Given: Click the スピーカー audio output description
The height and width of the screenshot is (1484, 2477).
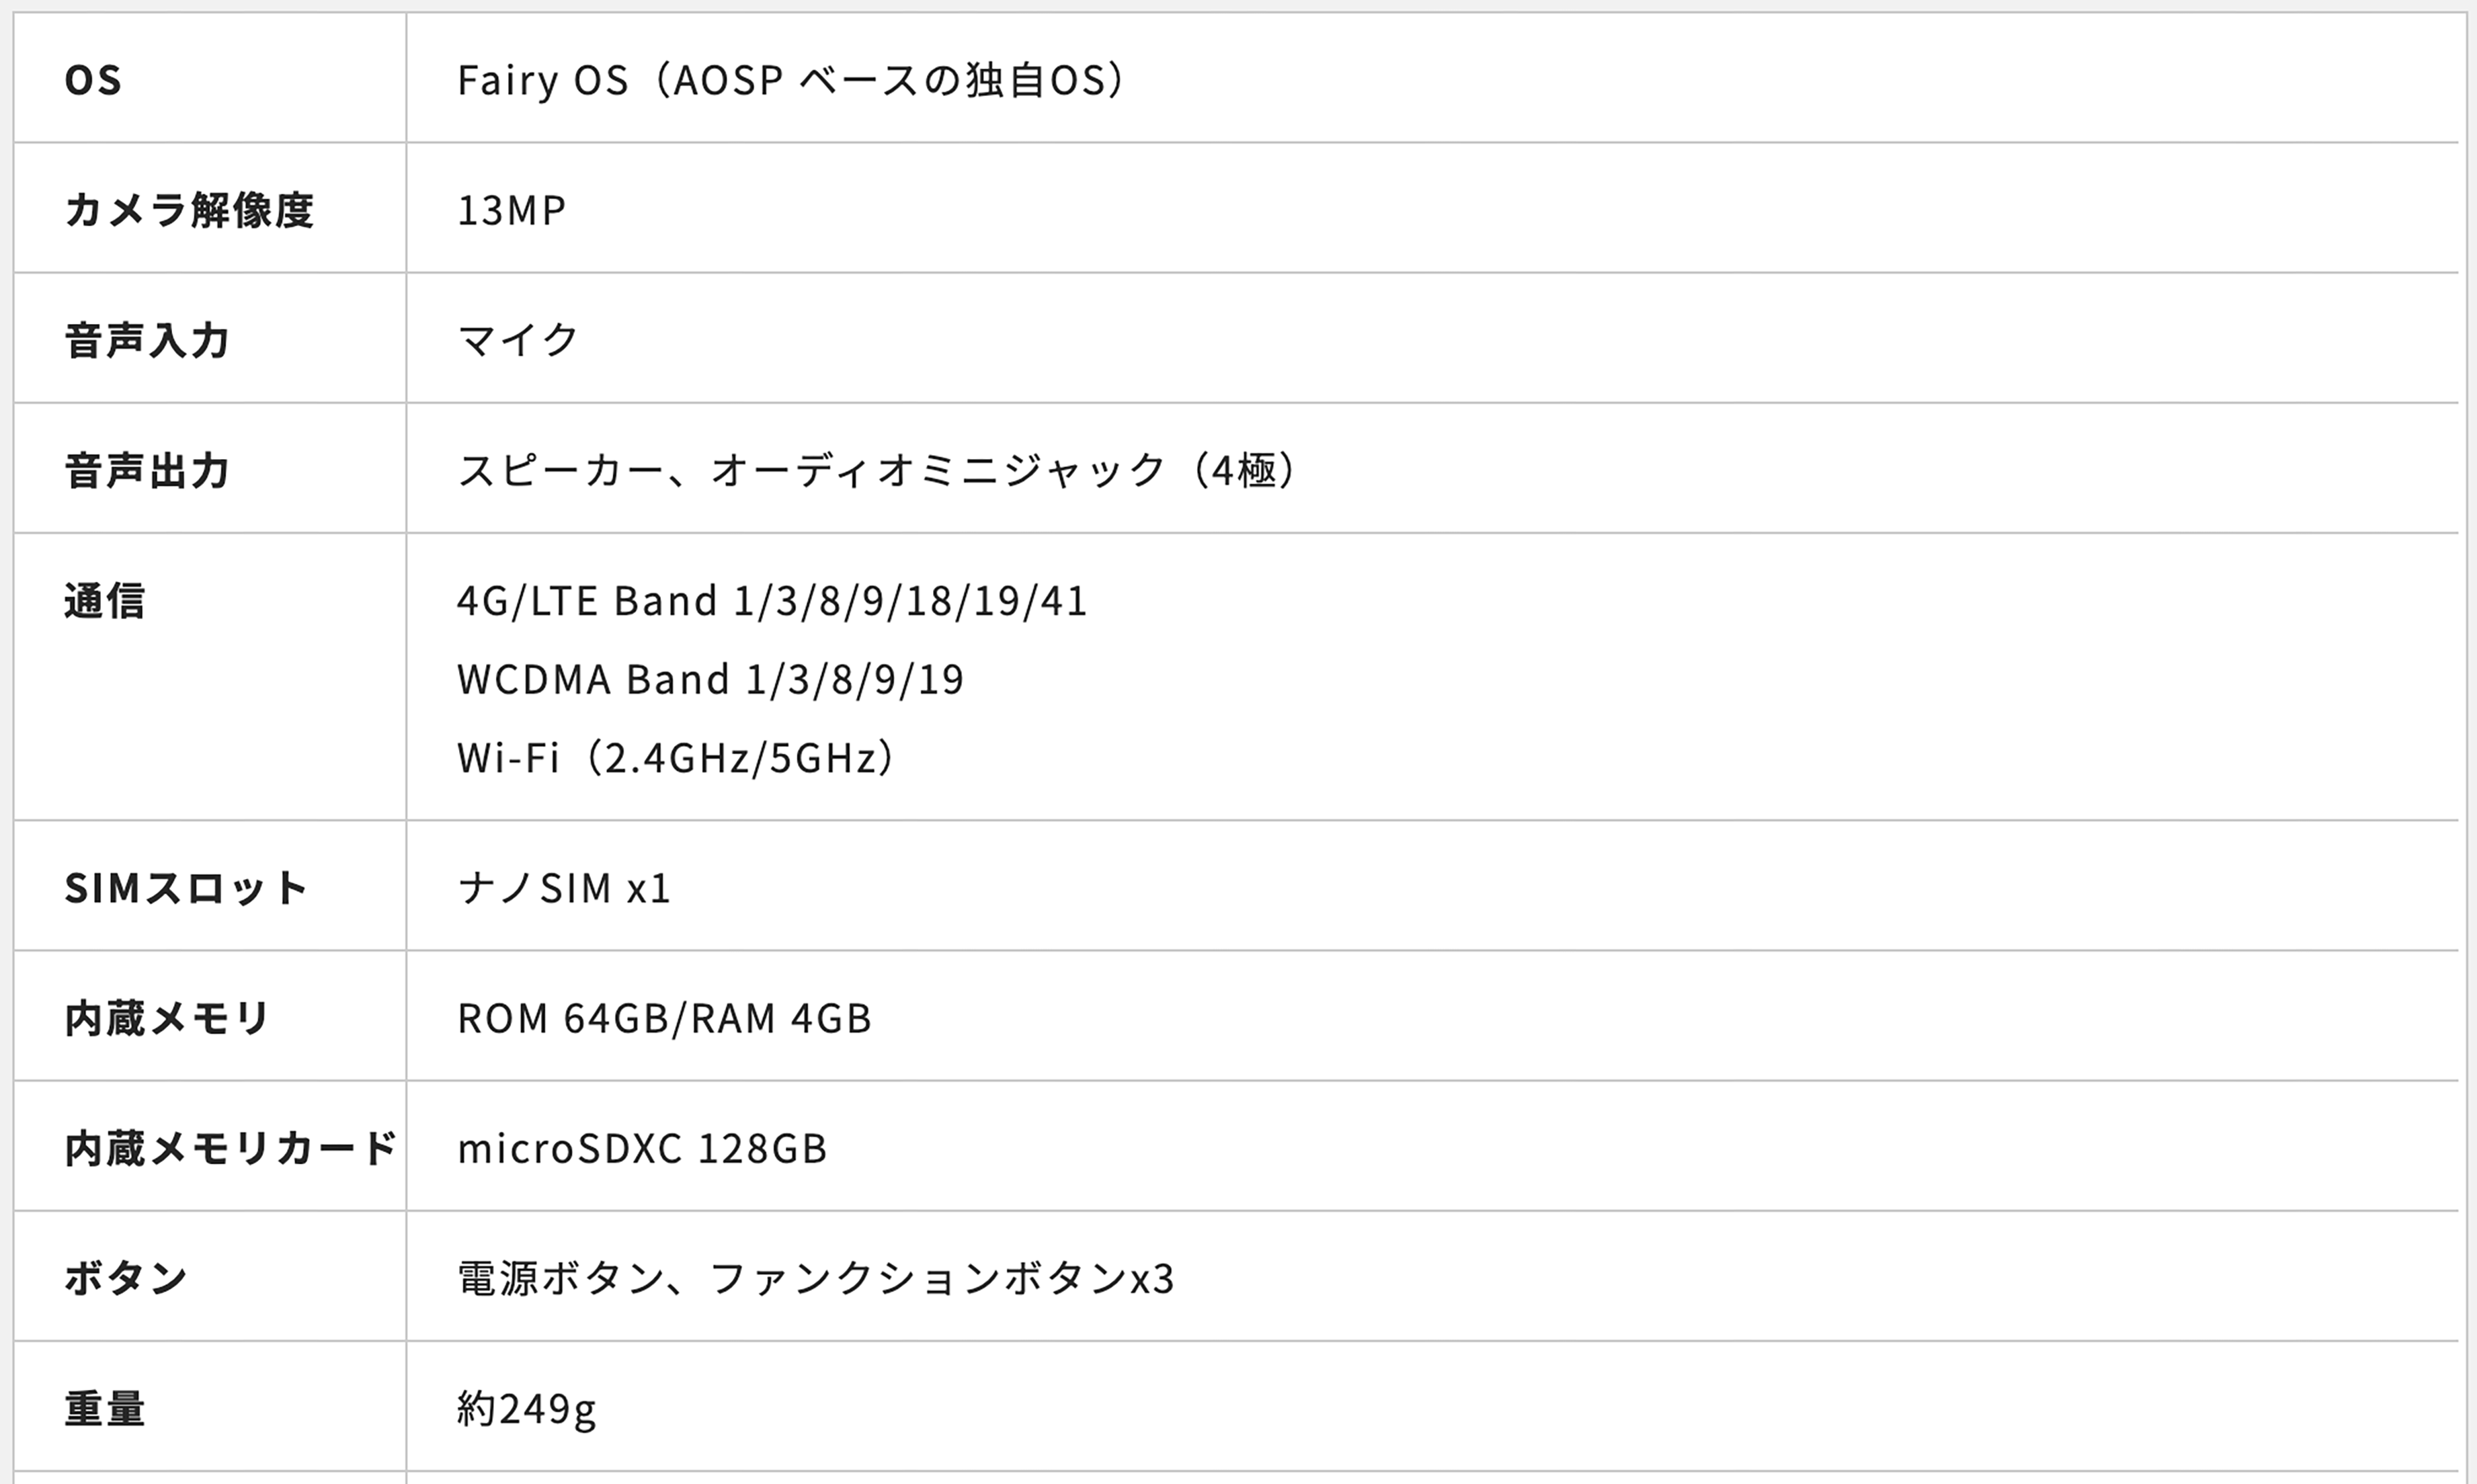Looking at the screenshot, I should pyautogui.click(x=878, y=470).
